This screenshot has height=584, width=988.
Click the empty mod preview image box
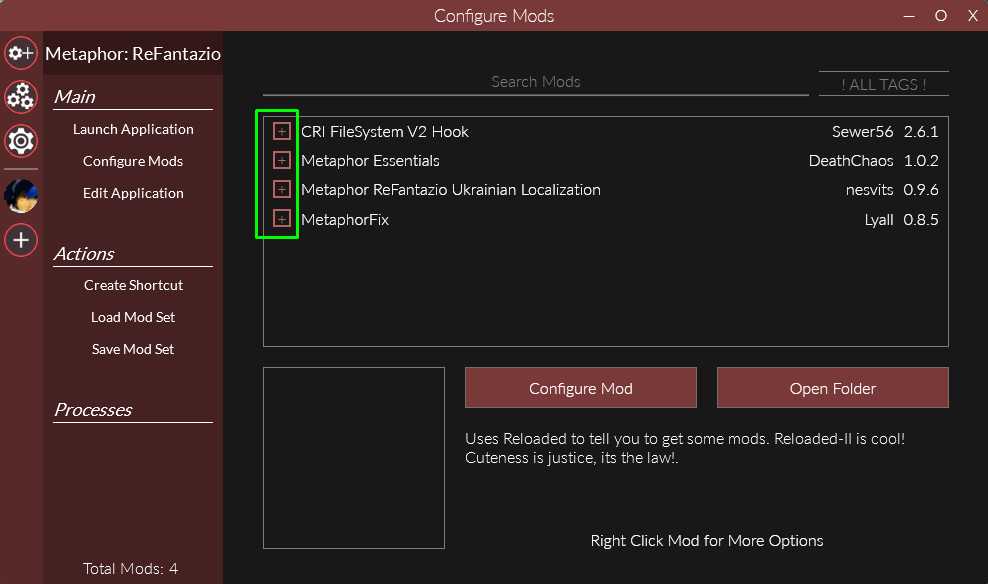353,458
